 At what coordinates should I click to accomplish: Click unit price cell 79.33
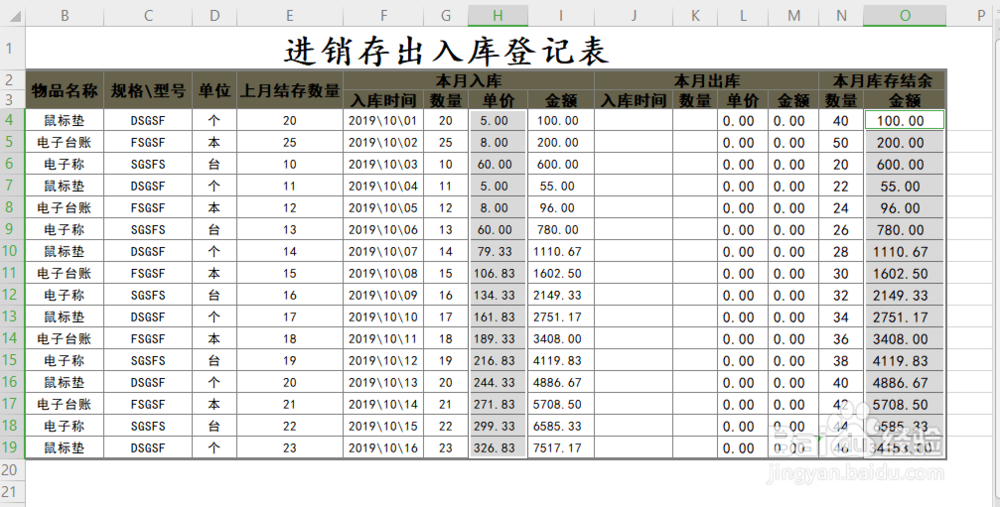[497, 251]
